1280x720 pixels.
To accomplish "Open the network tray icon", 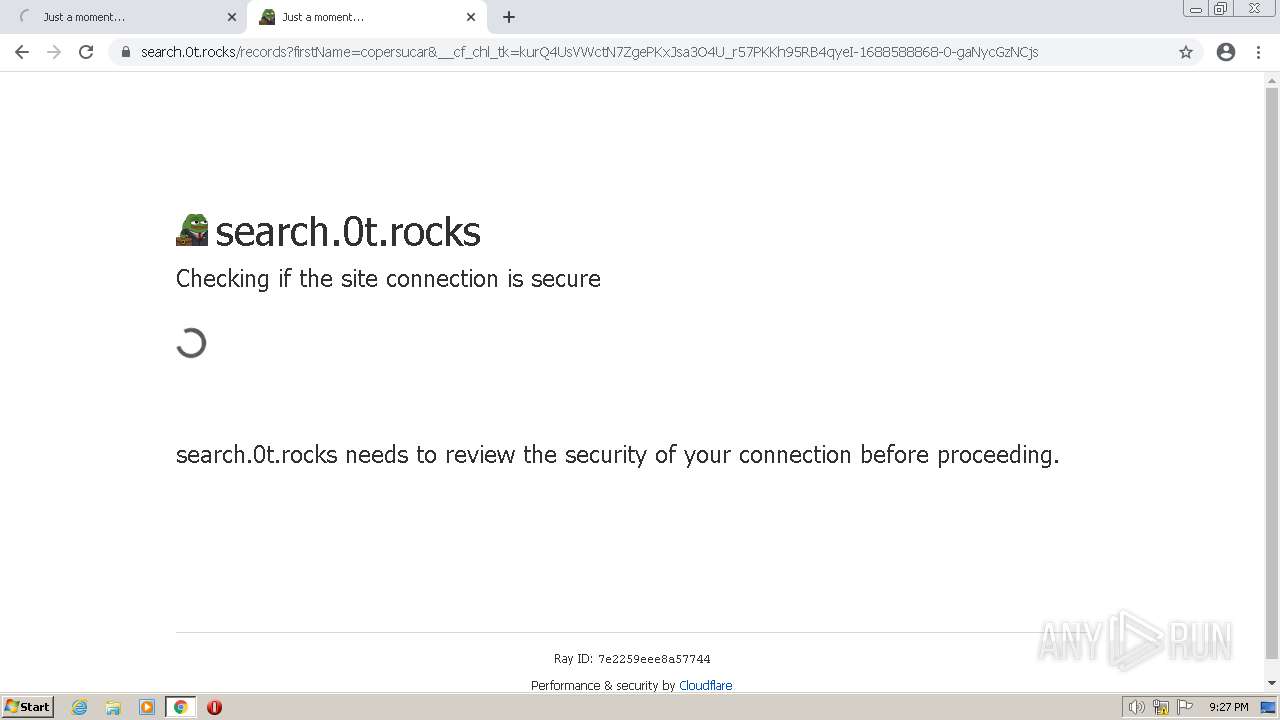I will (1161, 707).
